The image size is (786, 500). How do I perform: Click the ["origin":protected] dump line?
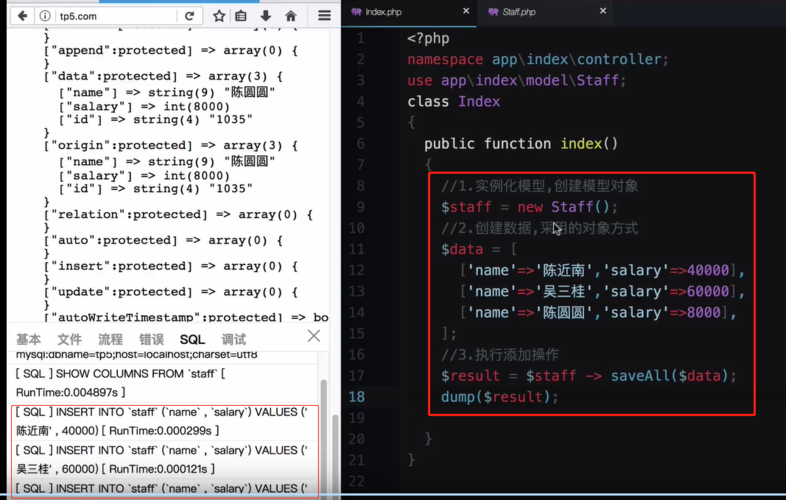[171, 145]
